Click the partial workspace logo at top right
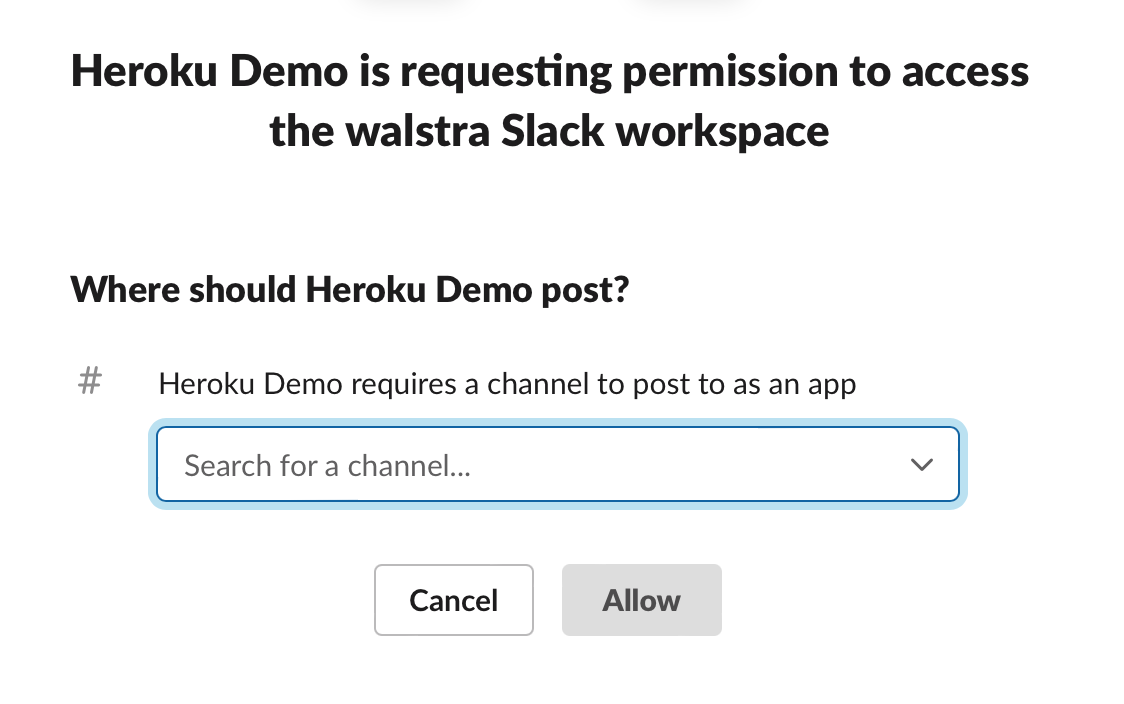 692,6
